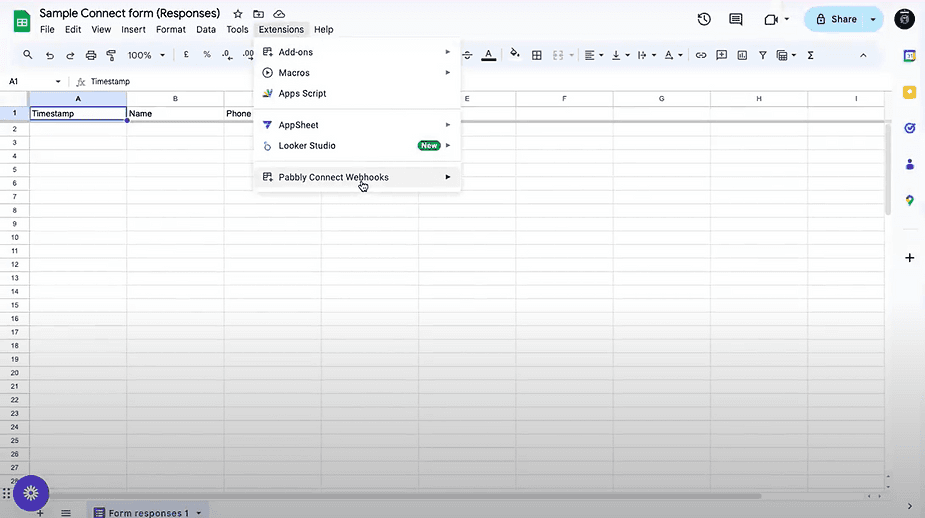Open the Google account avatar
This screenshot has width=925, height=518.
[904, 19]
